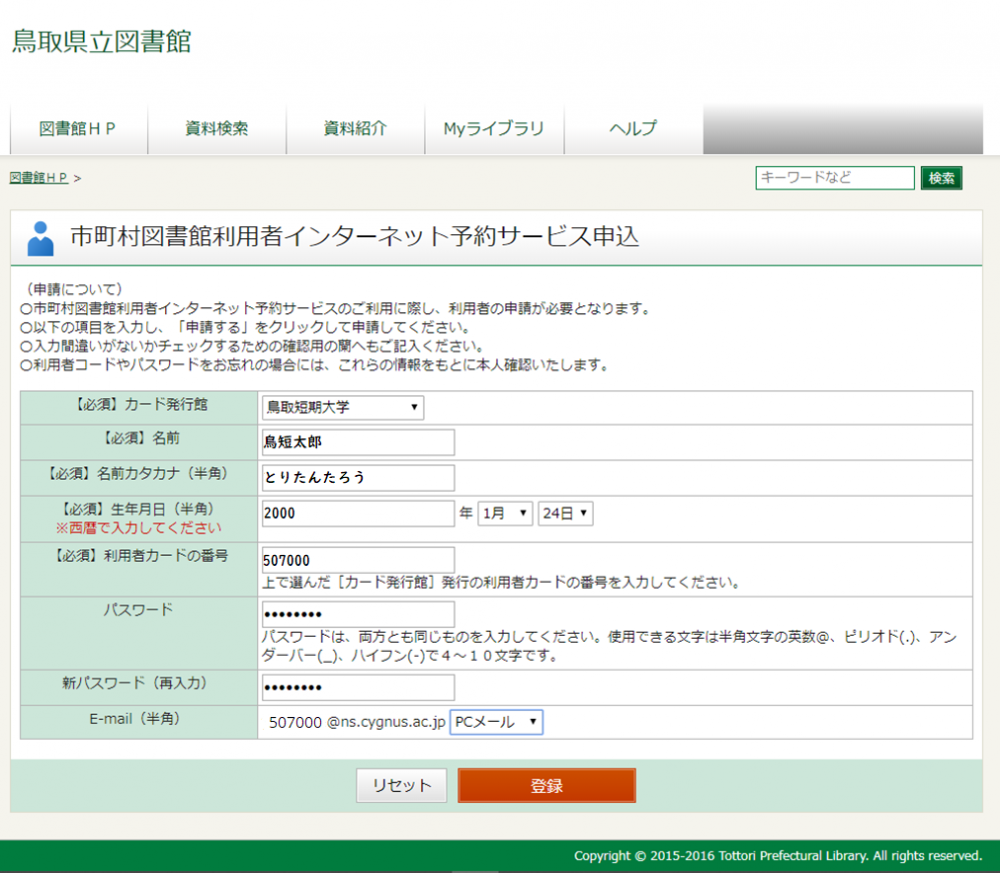Expand the カード発行館 library dropdown

(342, 408)
